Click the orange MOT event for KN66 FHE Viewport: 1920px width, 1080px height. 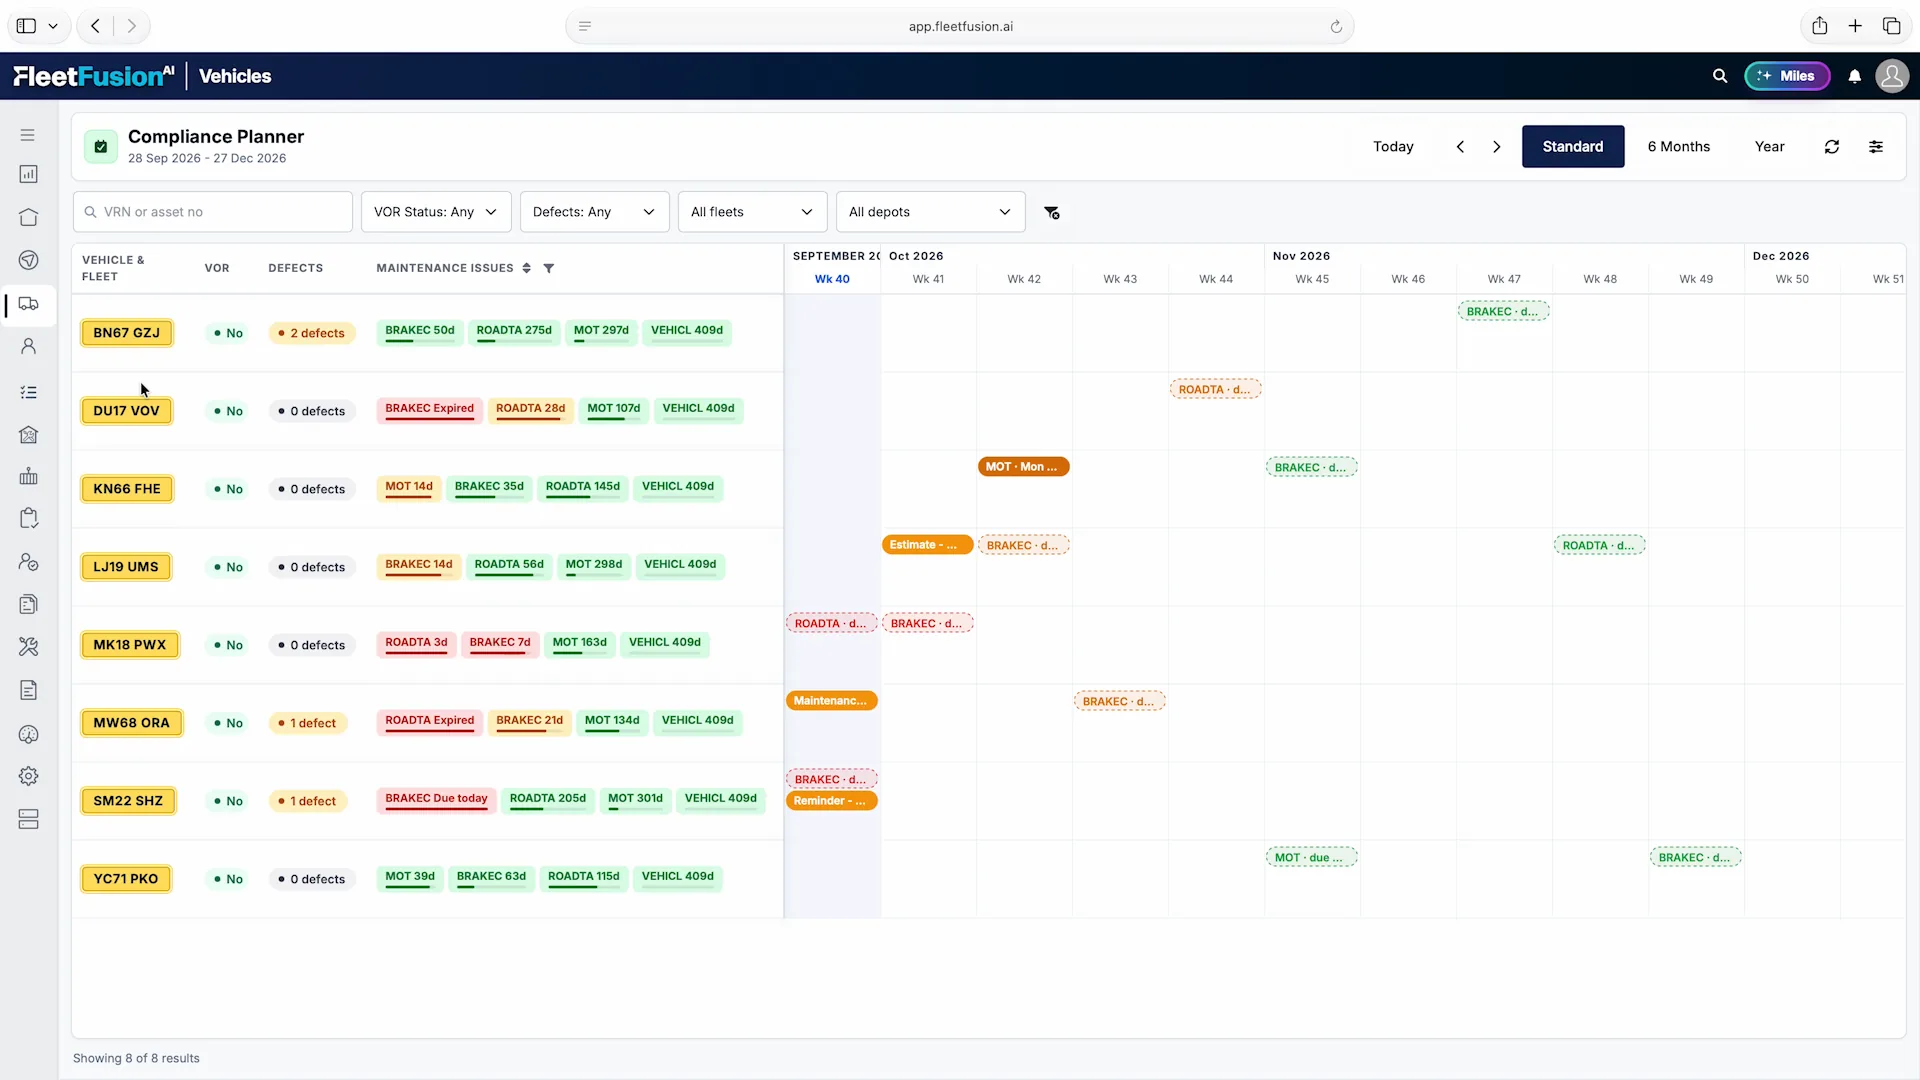[1023, 467]
